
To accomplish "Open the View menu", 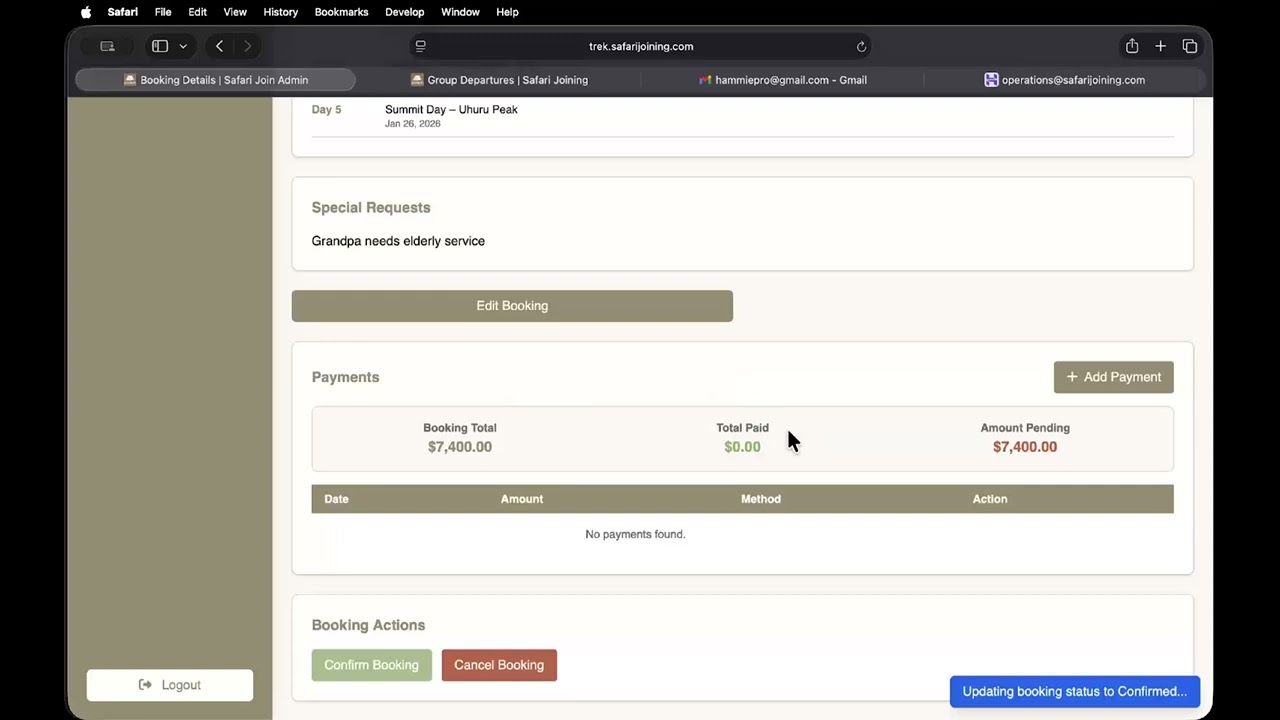I will point(235,12).
